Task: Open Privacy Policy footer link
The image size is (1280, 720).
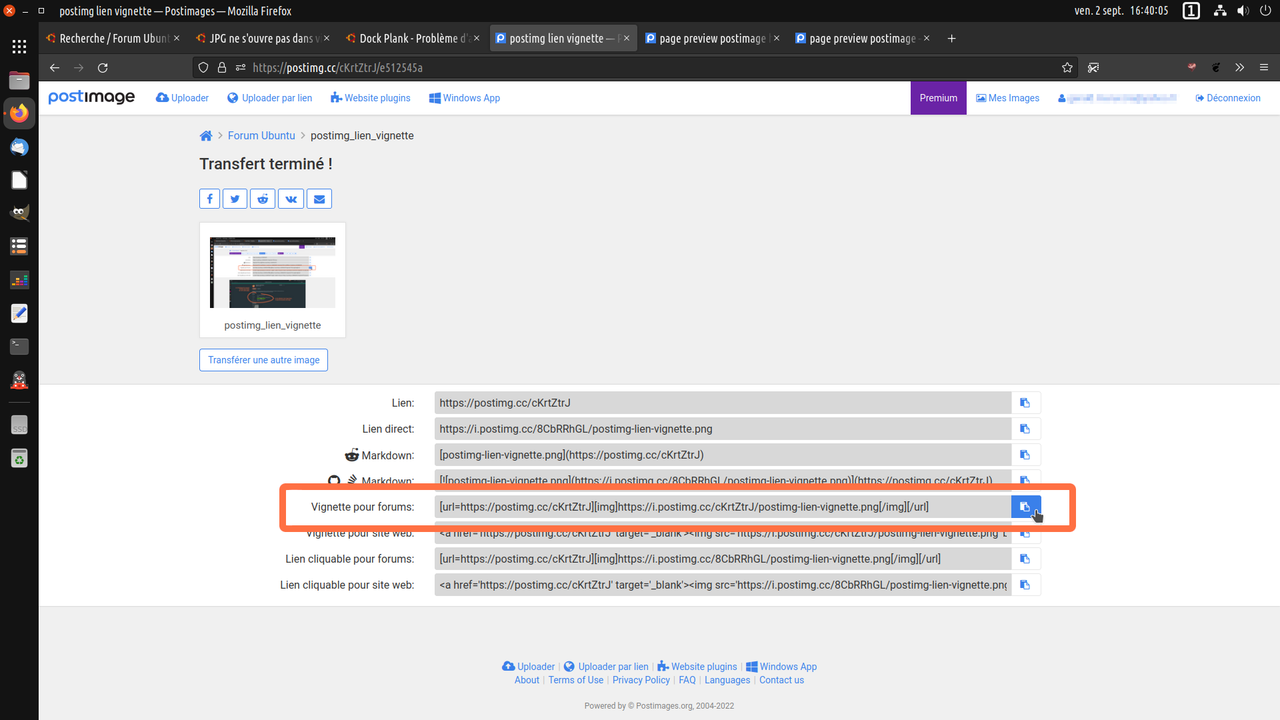Action: click(x=641, y=680)
